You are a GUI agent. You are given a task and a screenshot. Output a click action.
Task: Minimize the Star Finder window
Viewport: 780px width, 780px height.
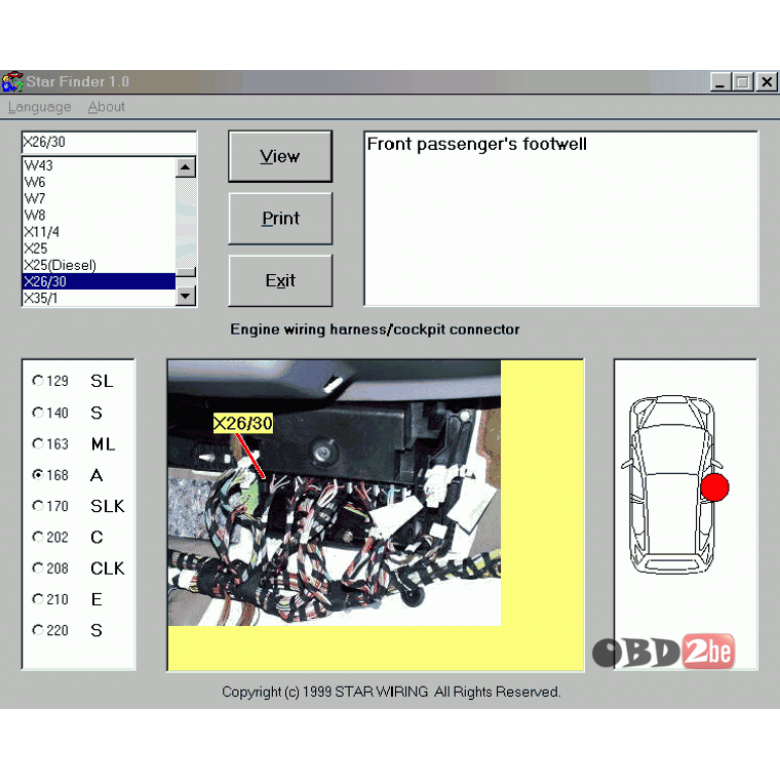[x=720, y=82]
